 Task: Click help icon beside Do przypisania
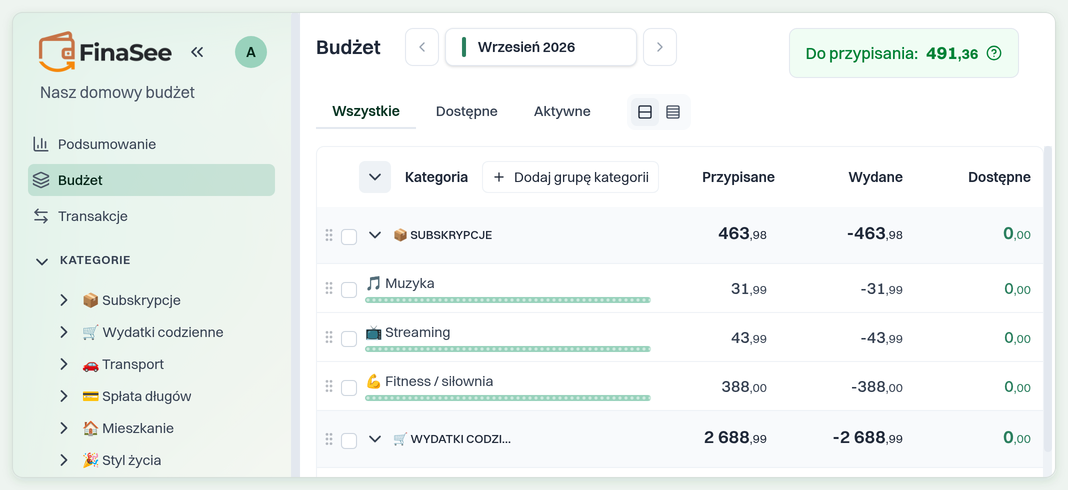coord(994,53)
